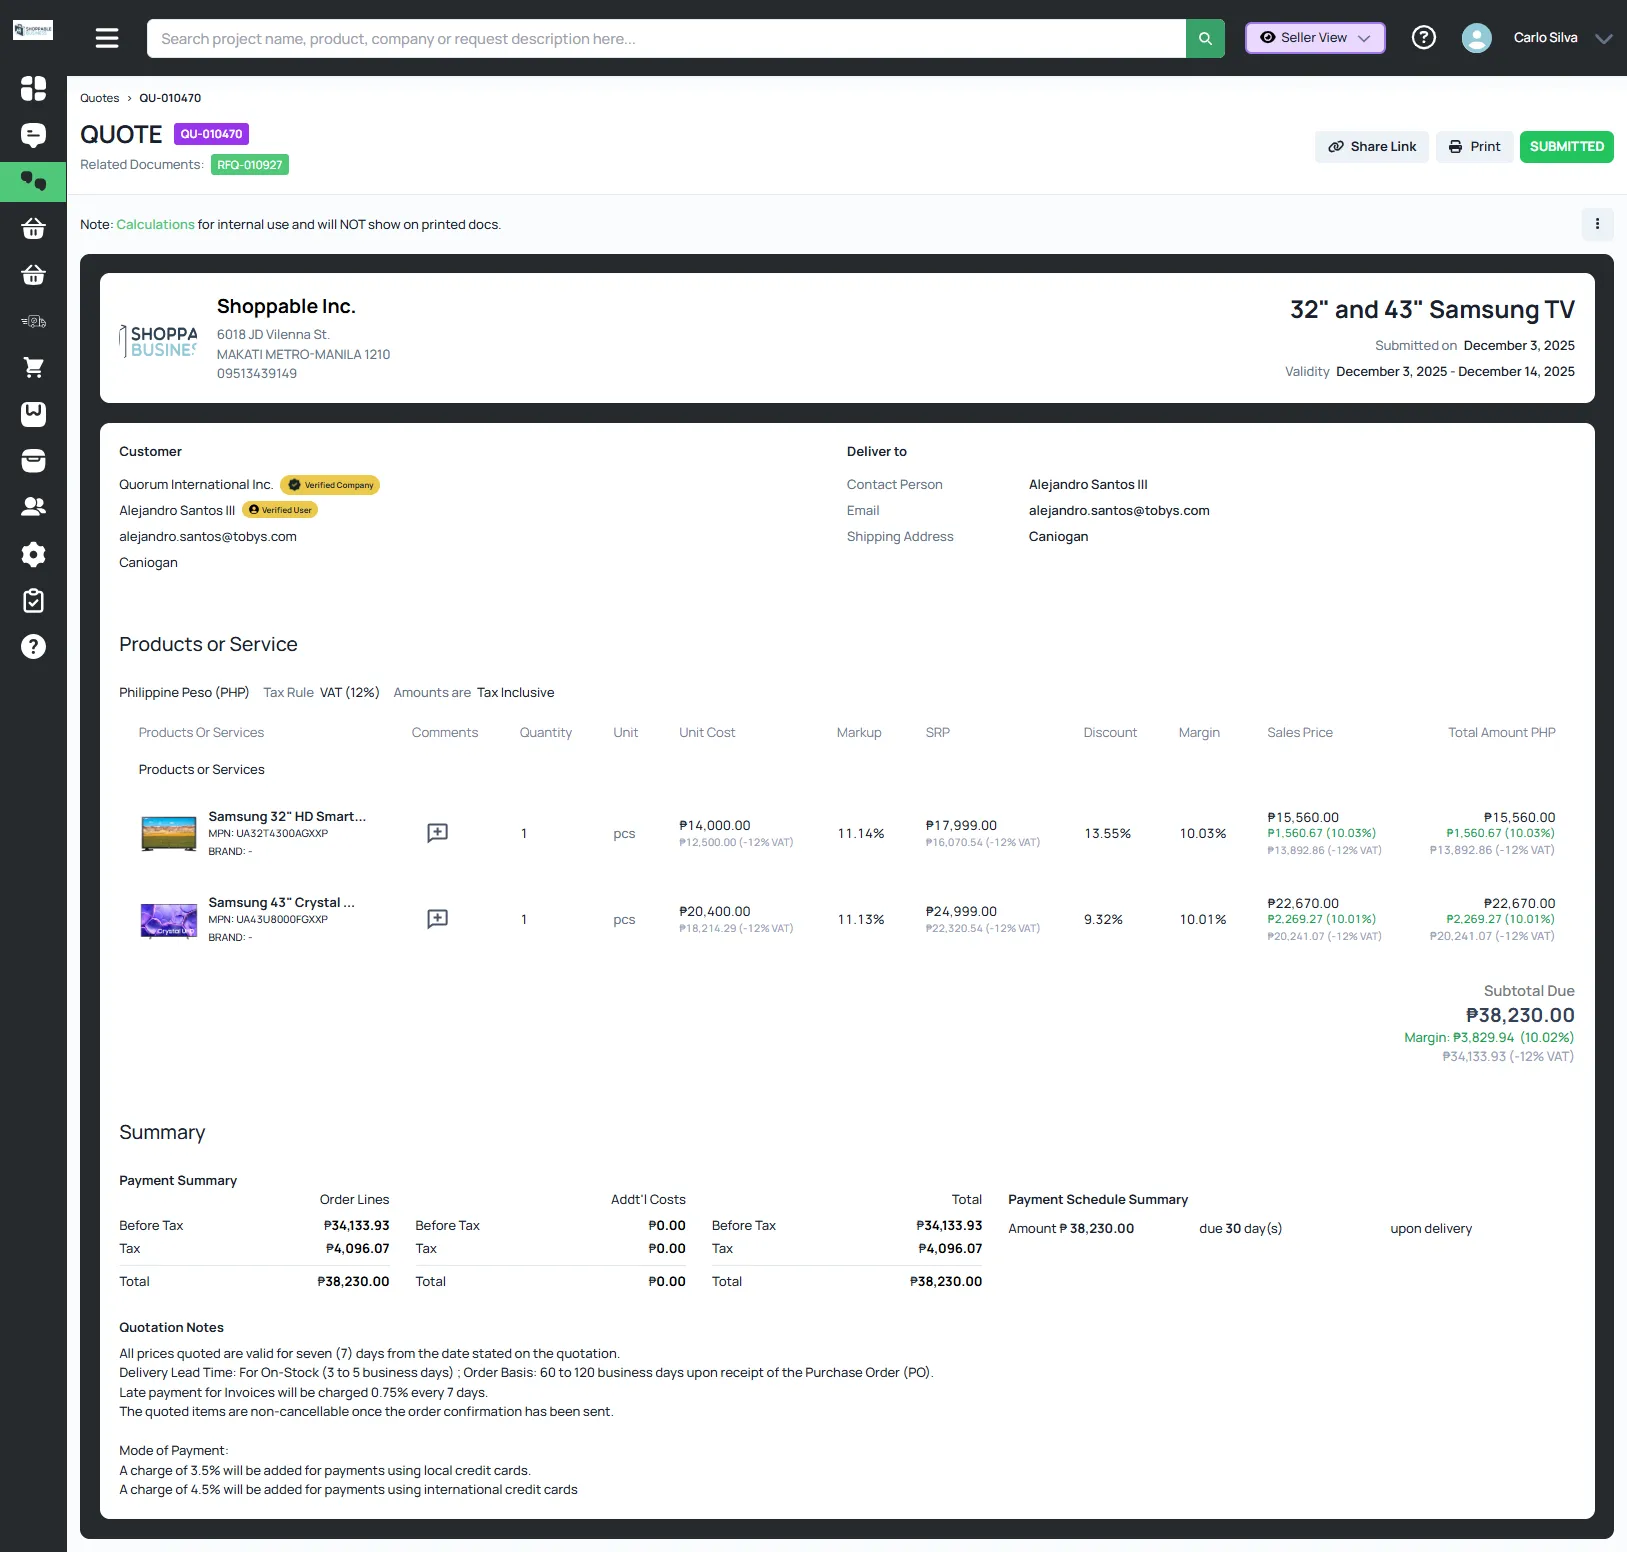This screenshot has width=1627, height=1552.
Task: Open the hamburger navigation menu
Action: tap(107, 38)
